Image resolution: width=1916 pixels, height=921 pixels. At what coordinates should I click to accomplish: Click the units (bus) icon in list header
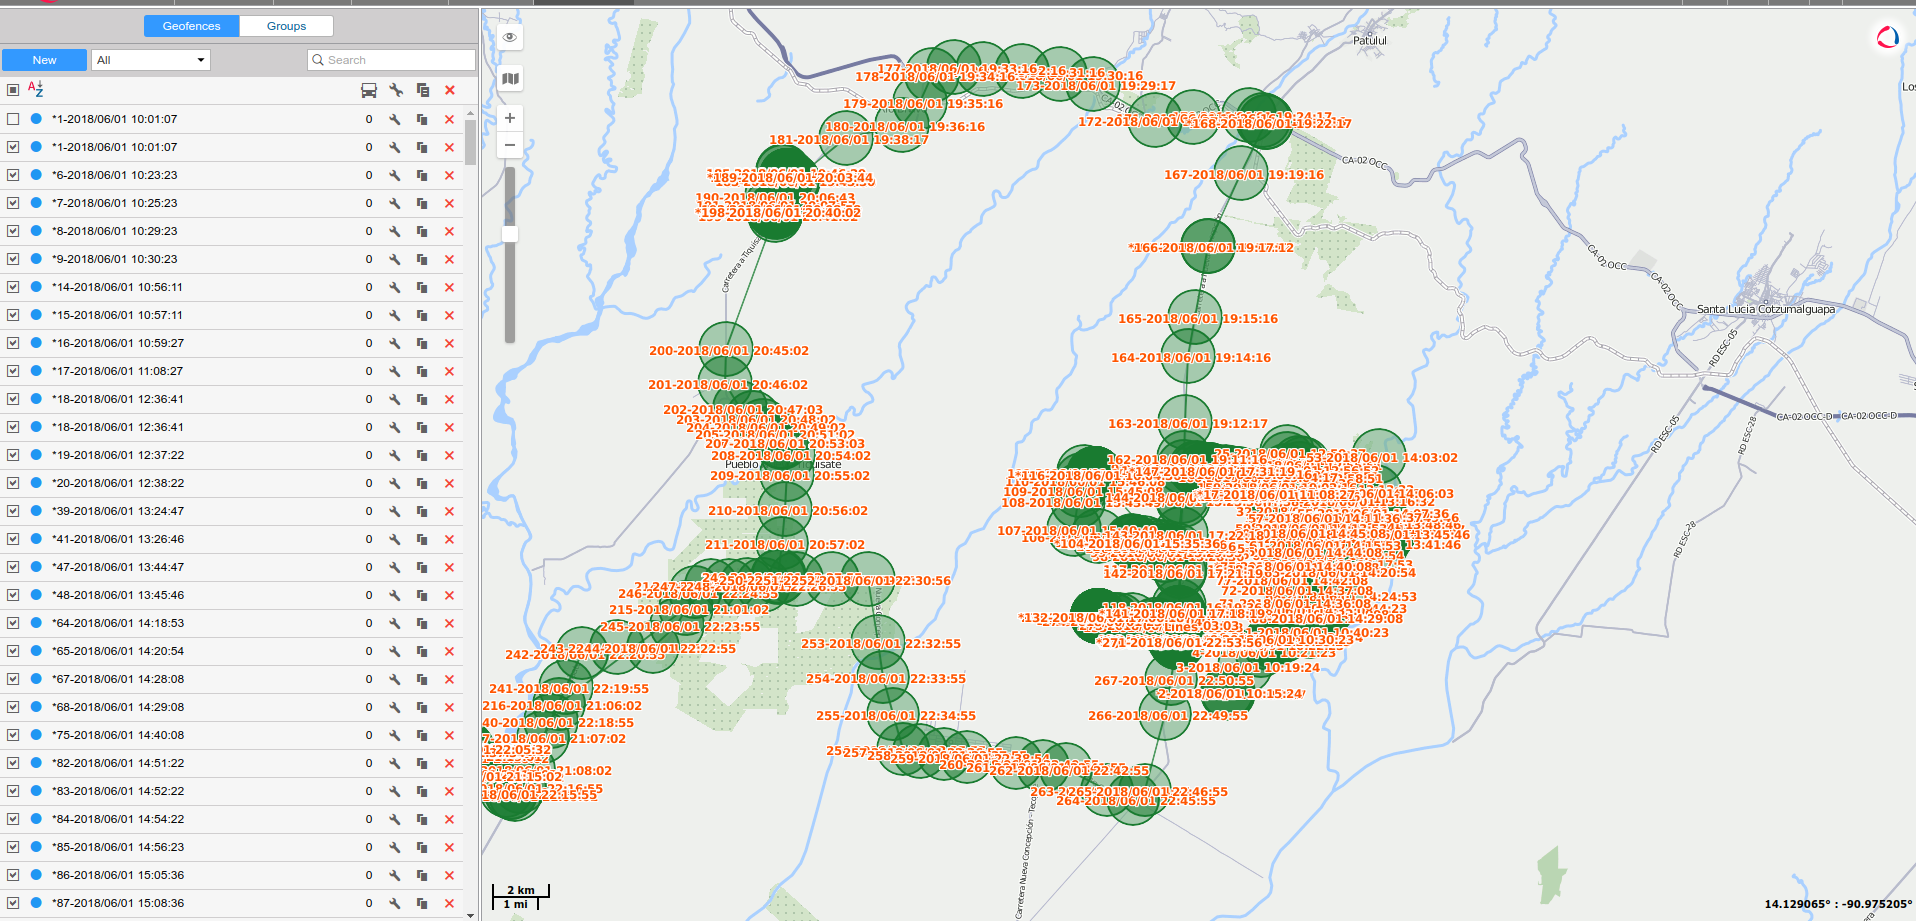point(369,90)
